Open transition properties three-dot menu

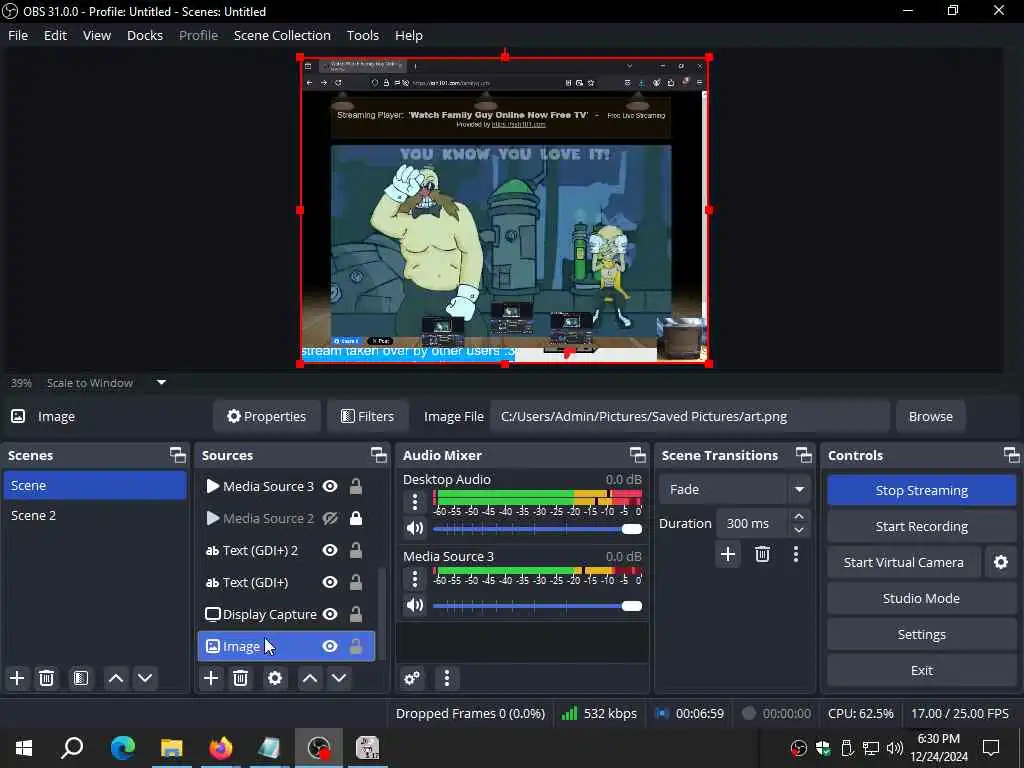pos(795,554)
